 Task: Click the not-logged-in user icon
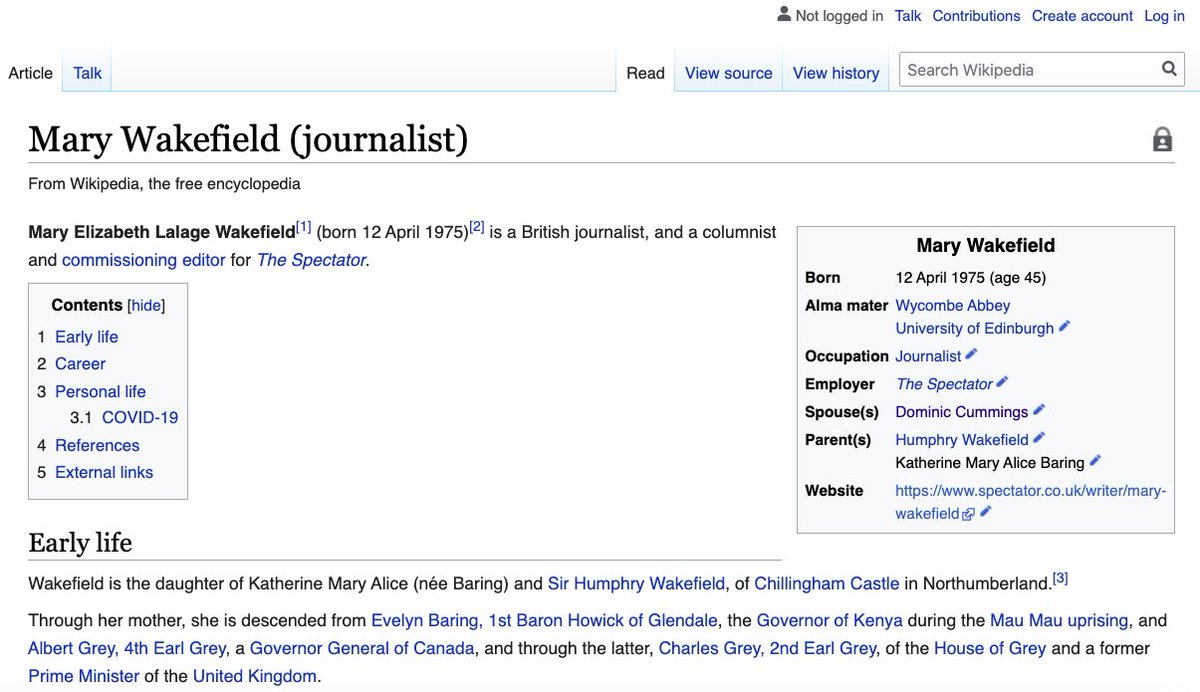[x=783, y=15]
